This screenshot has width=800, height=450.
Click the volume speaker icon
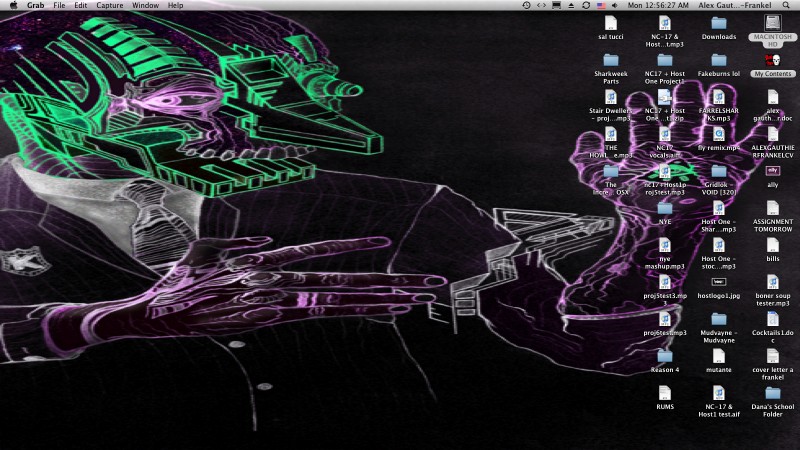click(x=615, y=5)
